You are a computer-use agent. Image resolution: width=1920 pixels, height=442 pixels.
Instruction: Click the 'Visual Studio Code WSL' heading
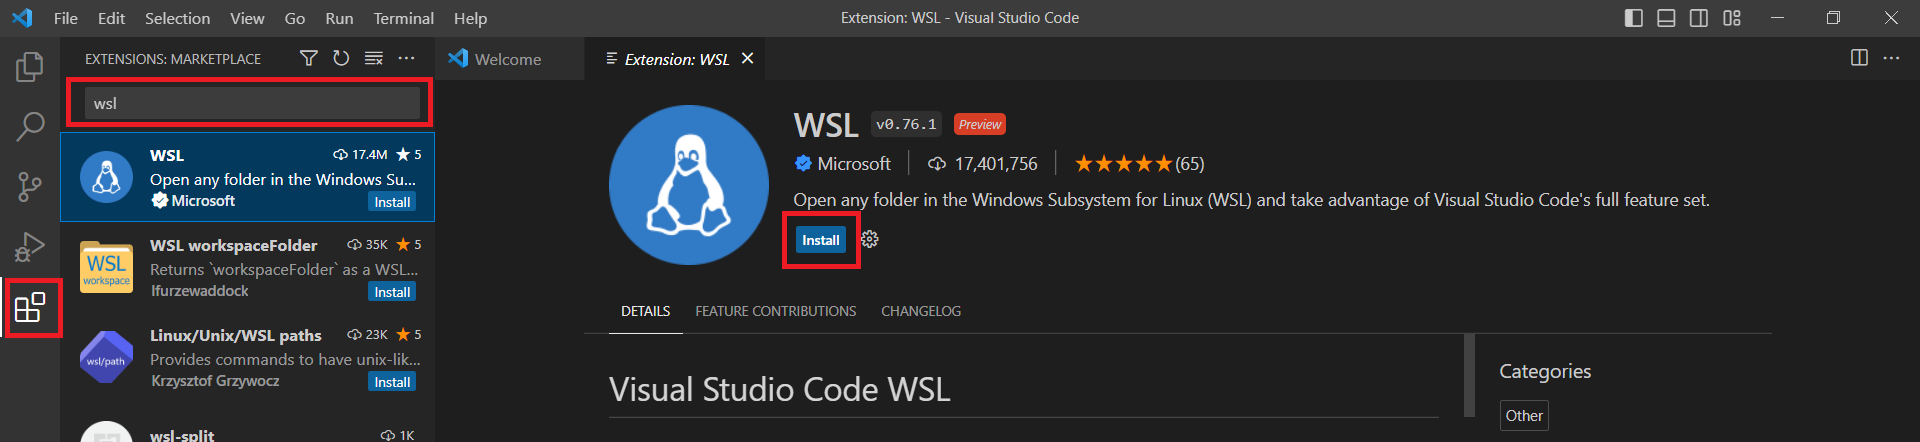[x=780, y=389]
